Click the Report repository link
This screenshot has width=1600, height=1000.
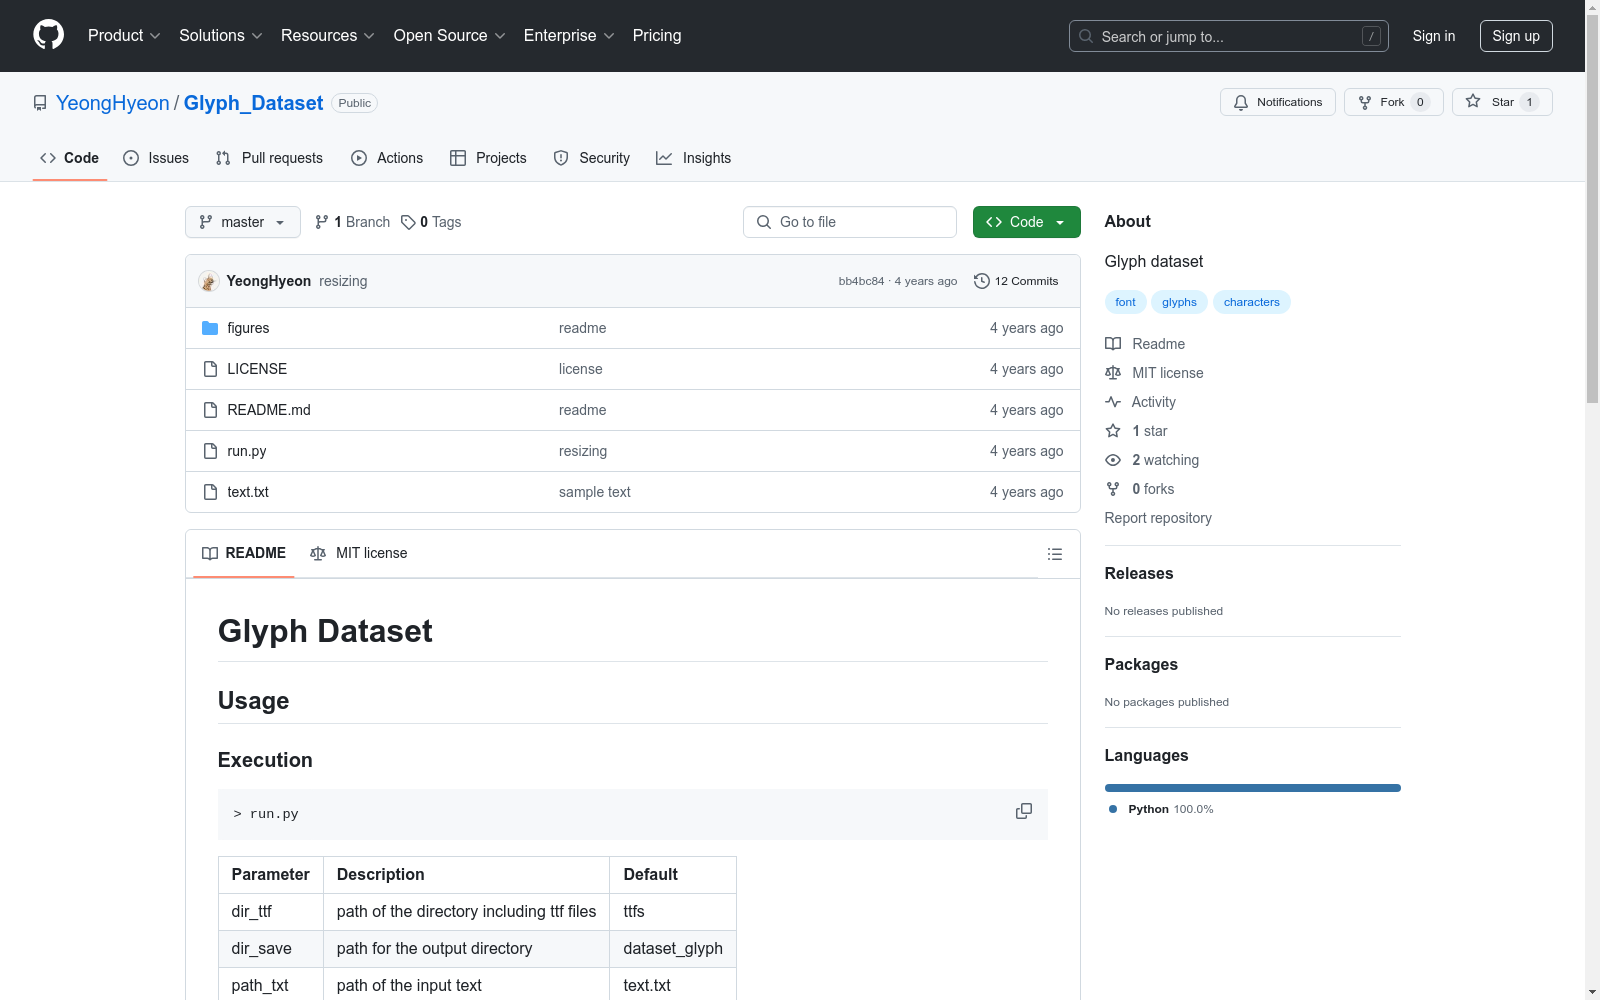(1158, 518)
